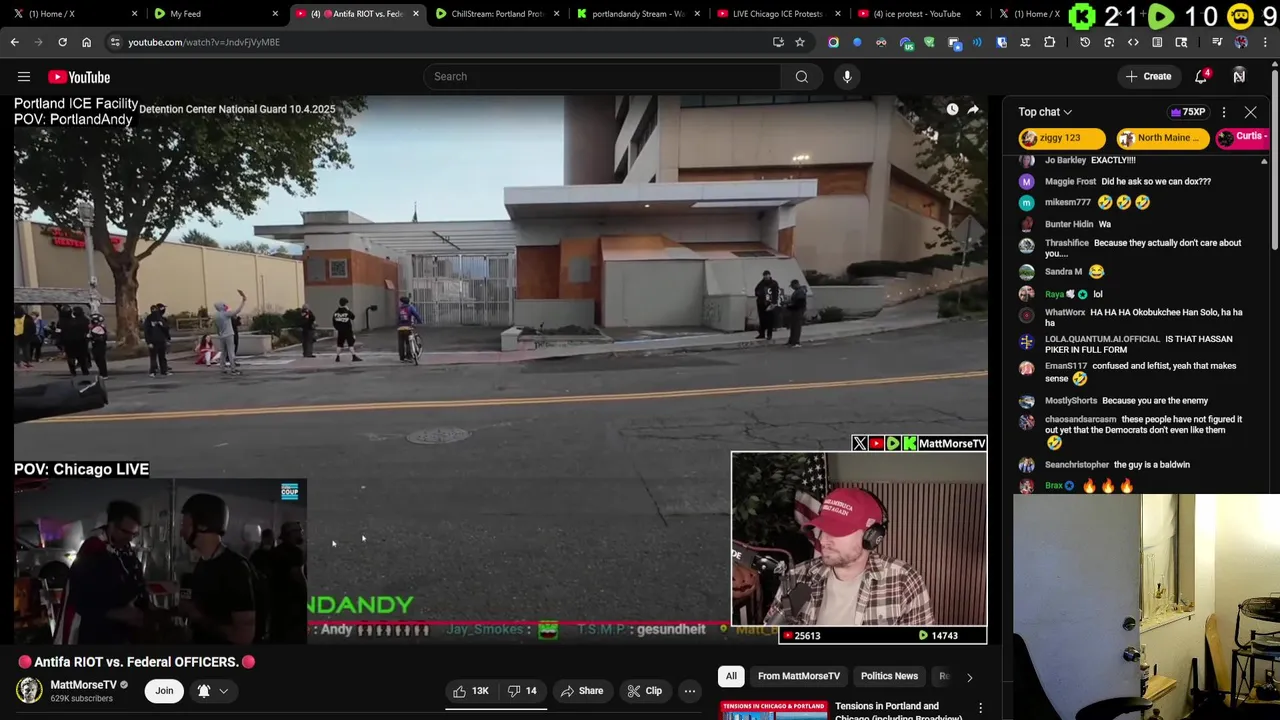Click Join channel membership button

coord(164,691)
